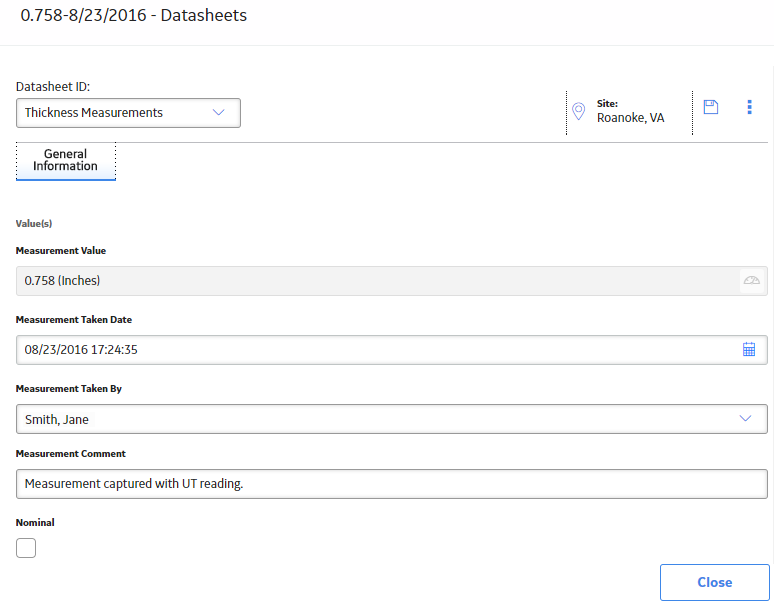Toggle the Nominal checkbox
This screenshot has height=610, width=774.
coord(26,548)
